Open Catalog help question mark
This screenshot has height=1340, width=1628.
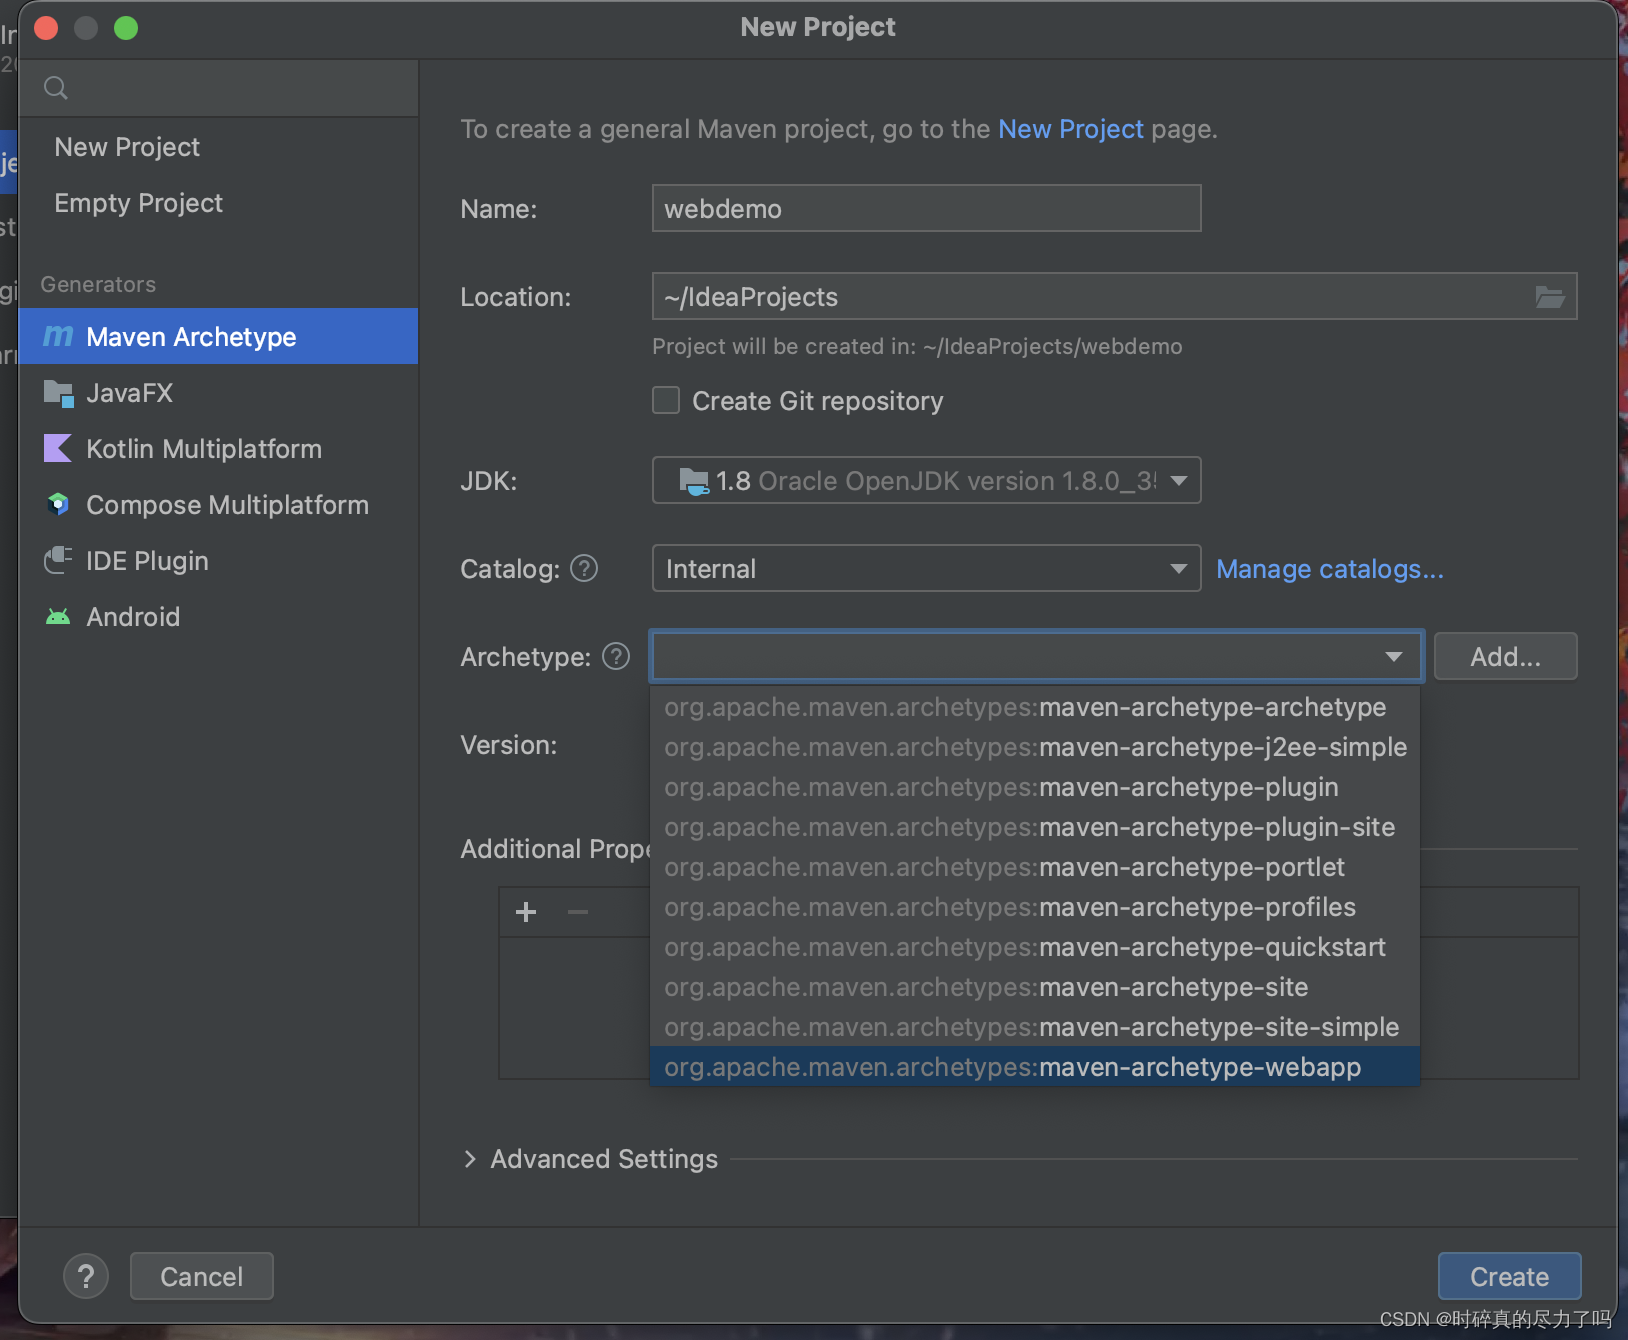tap(584, 568)
